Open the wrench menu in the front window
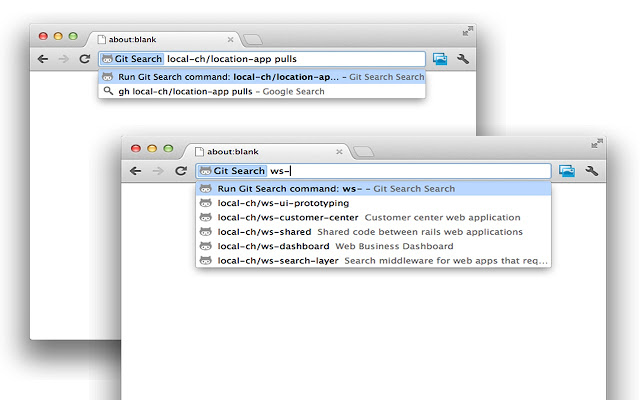This screenshot has height=400, width=640. tap(591, 171)
